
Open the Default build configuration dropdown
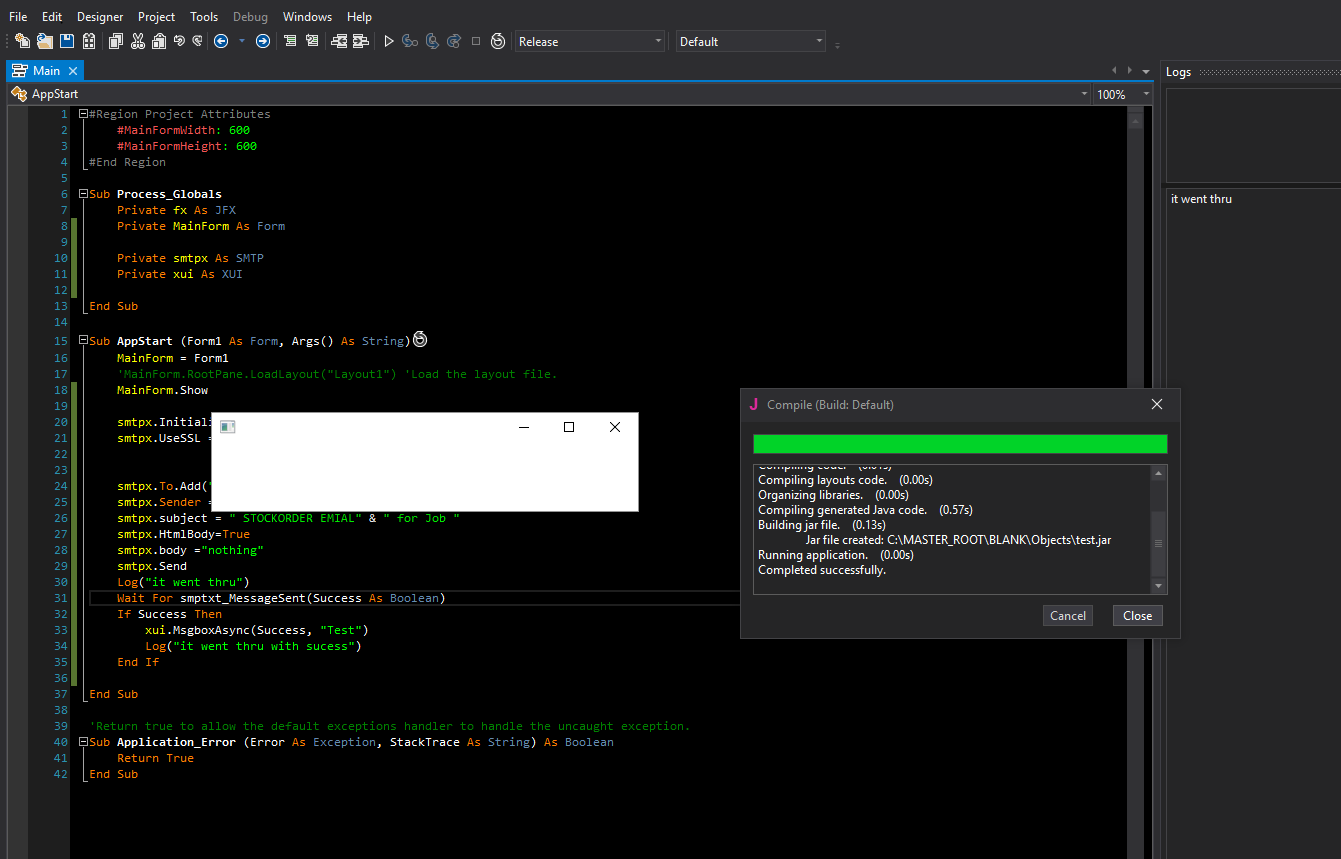click(750, 41)
